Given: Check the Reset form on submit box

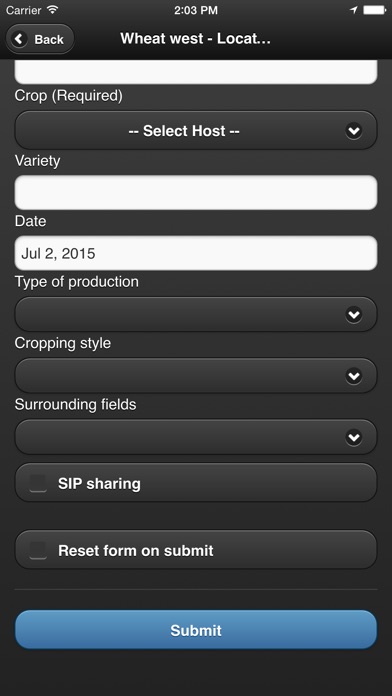Looking at the screenshot, I should coord(38,550).
